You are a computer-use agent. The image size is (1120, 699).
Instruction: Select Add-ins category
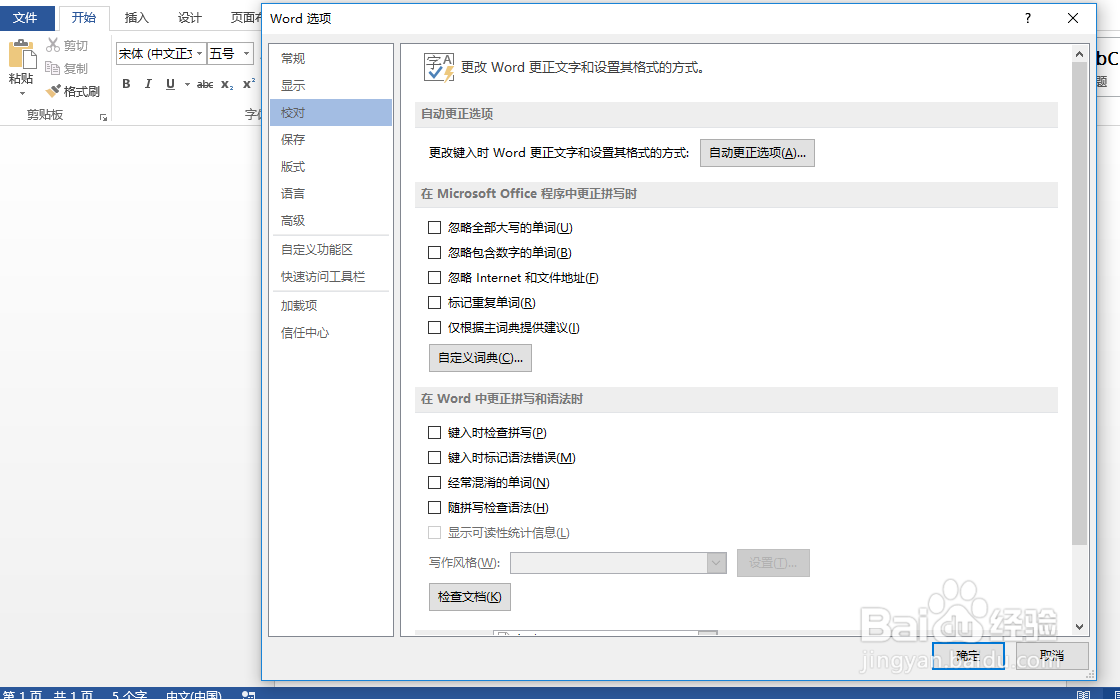(x=331, y=306)
